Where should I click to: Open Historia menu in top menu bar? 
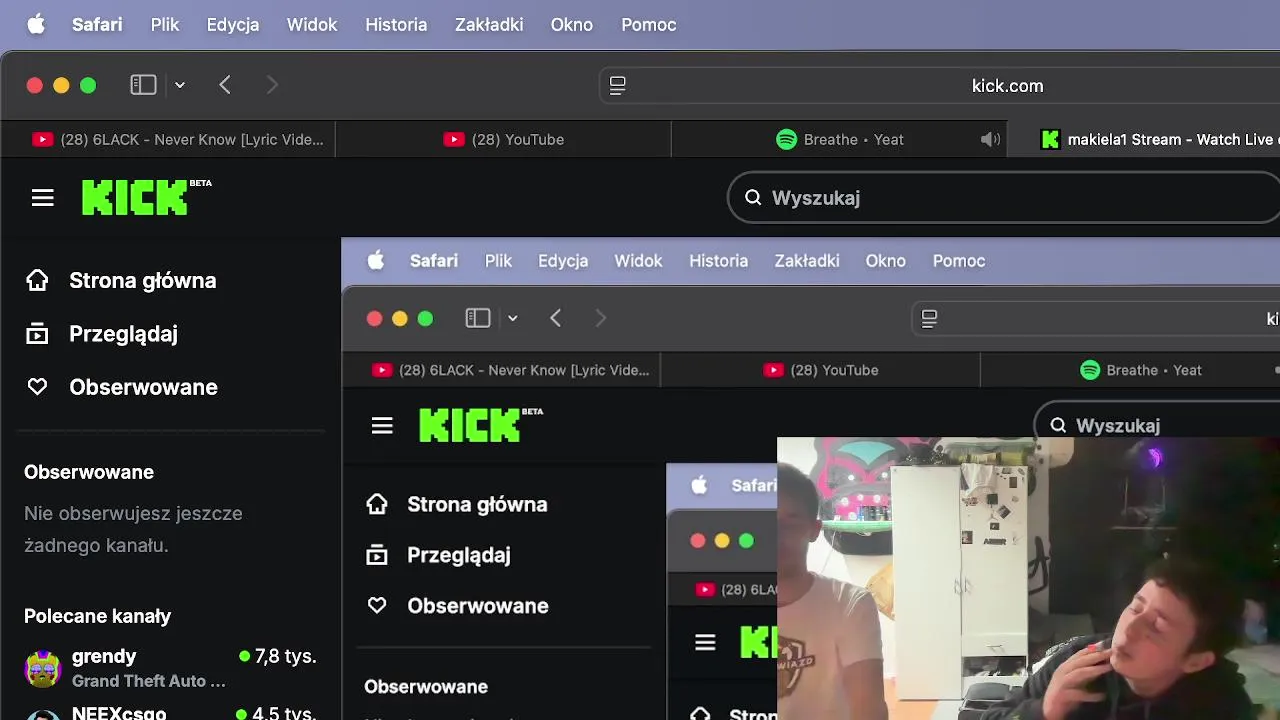[396, 25]
